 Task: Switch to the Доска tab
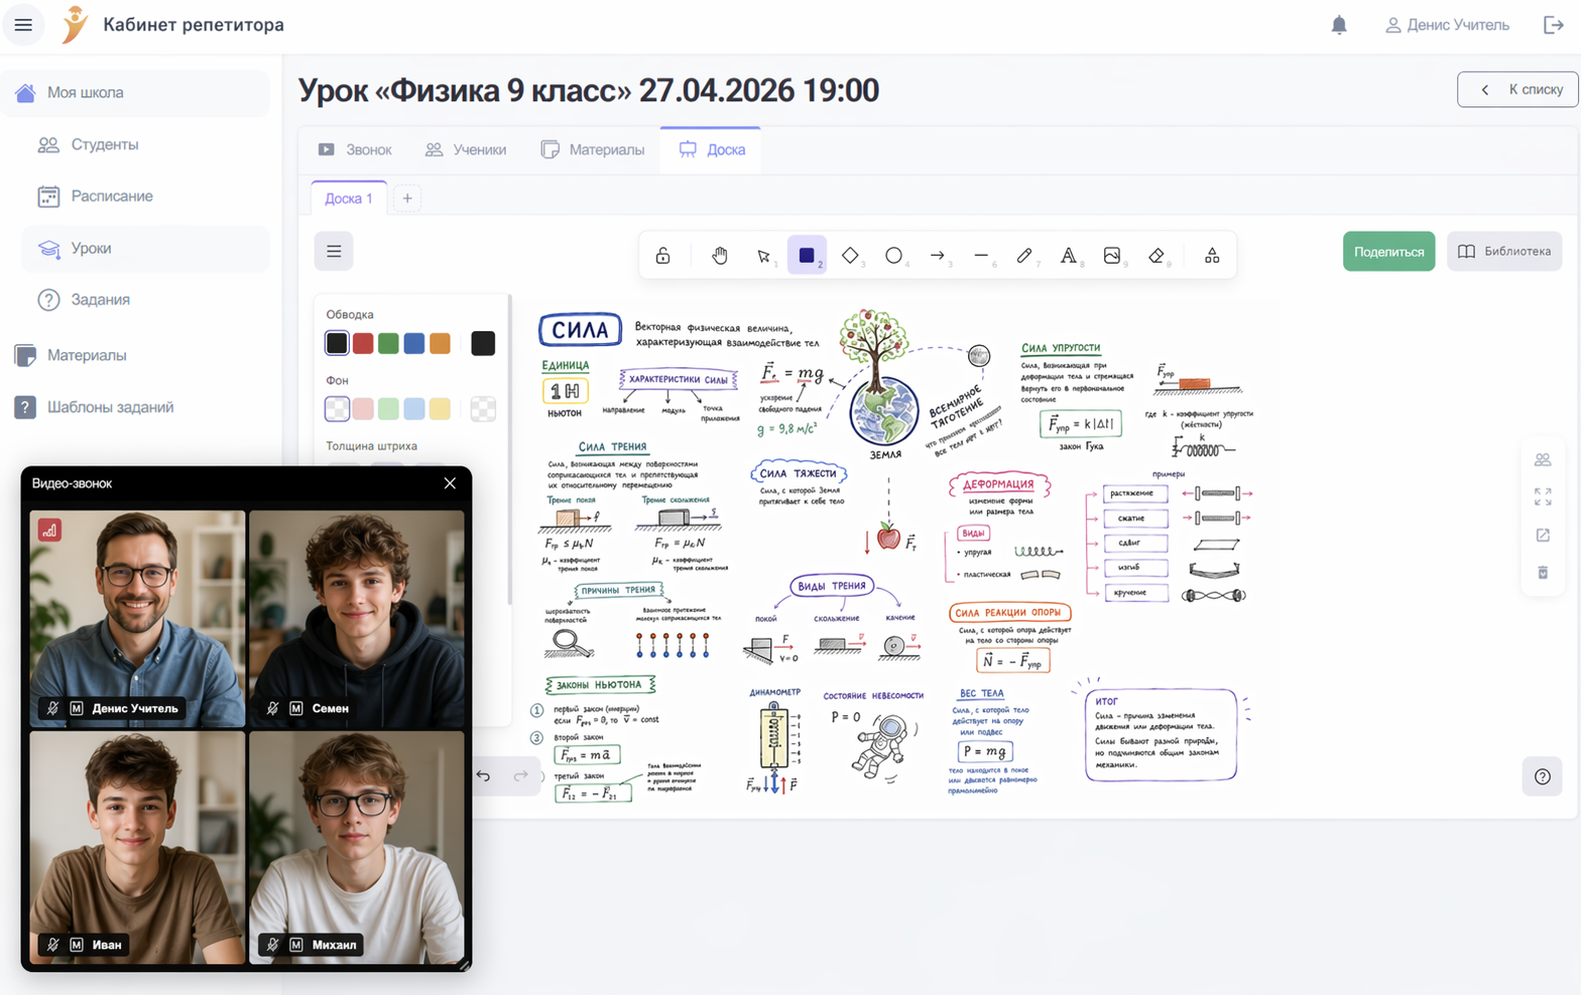tap(711, 150)
